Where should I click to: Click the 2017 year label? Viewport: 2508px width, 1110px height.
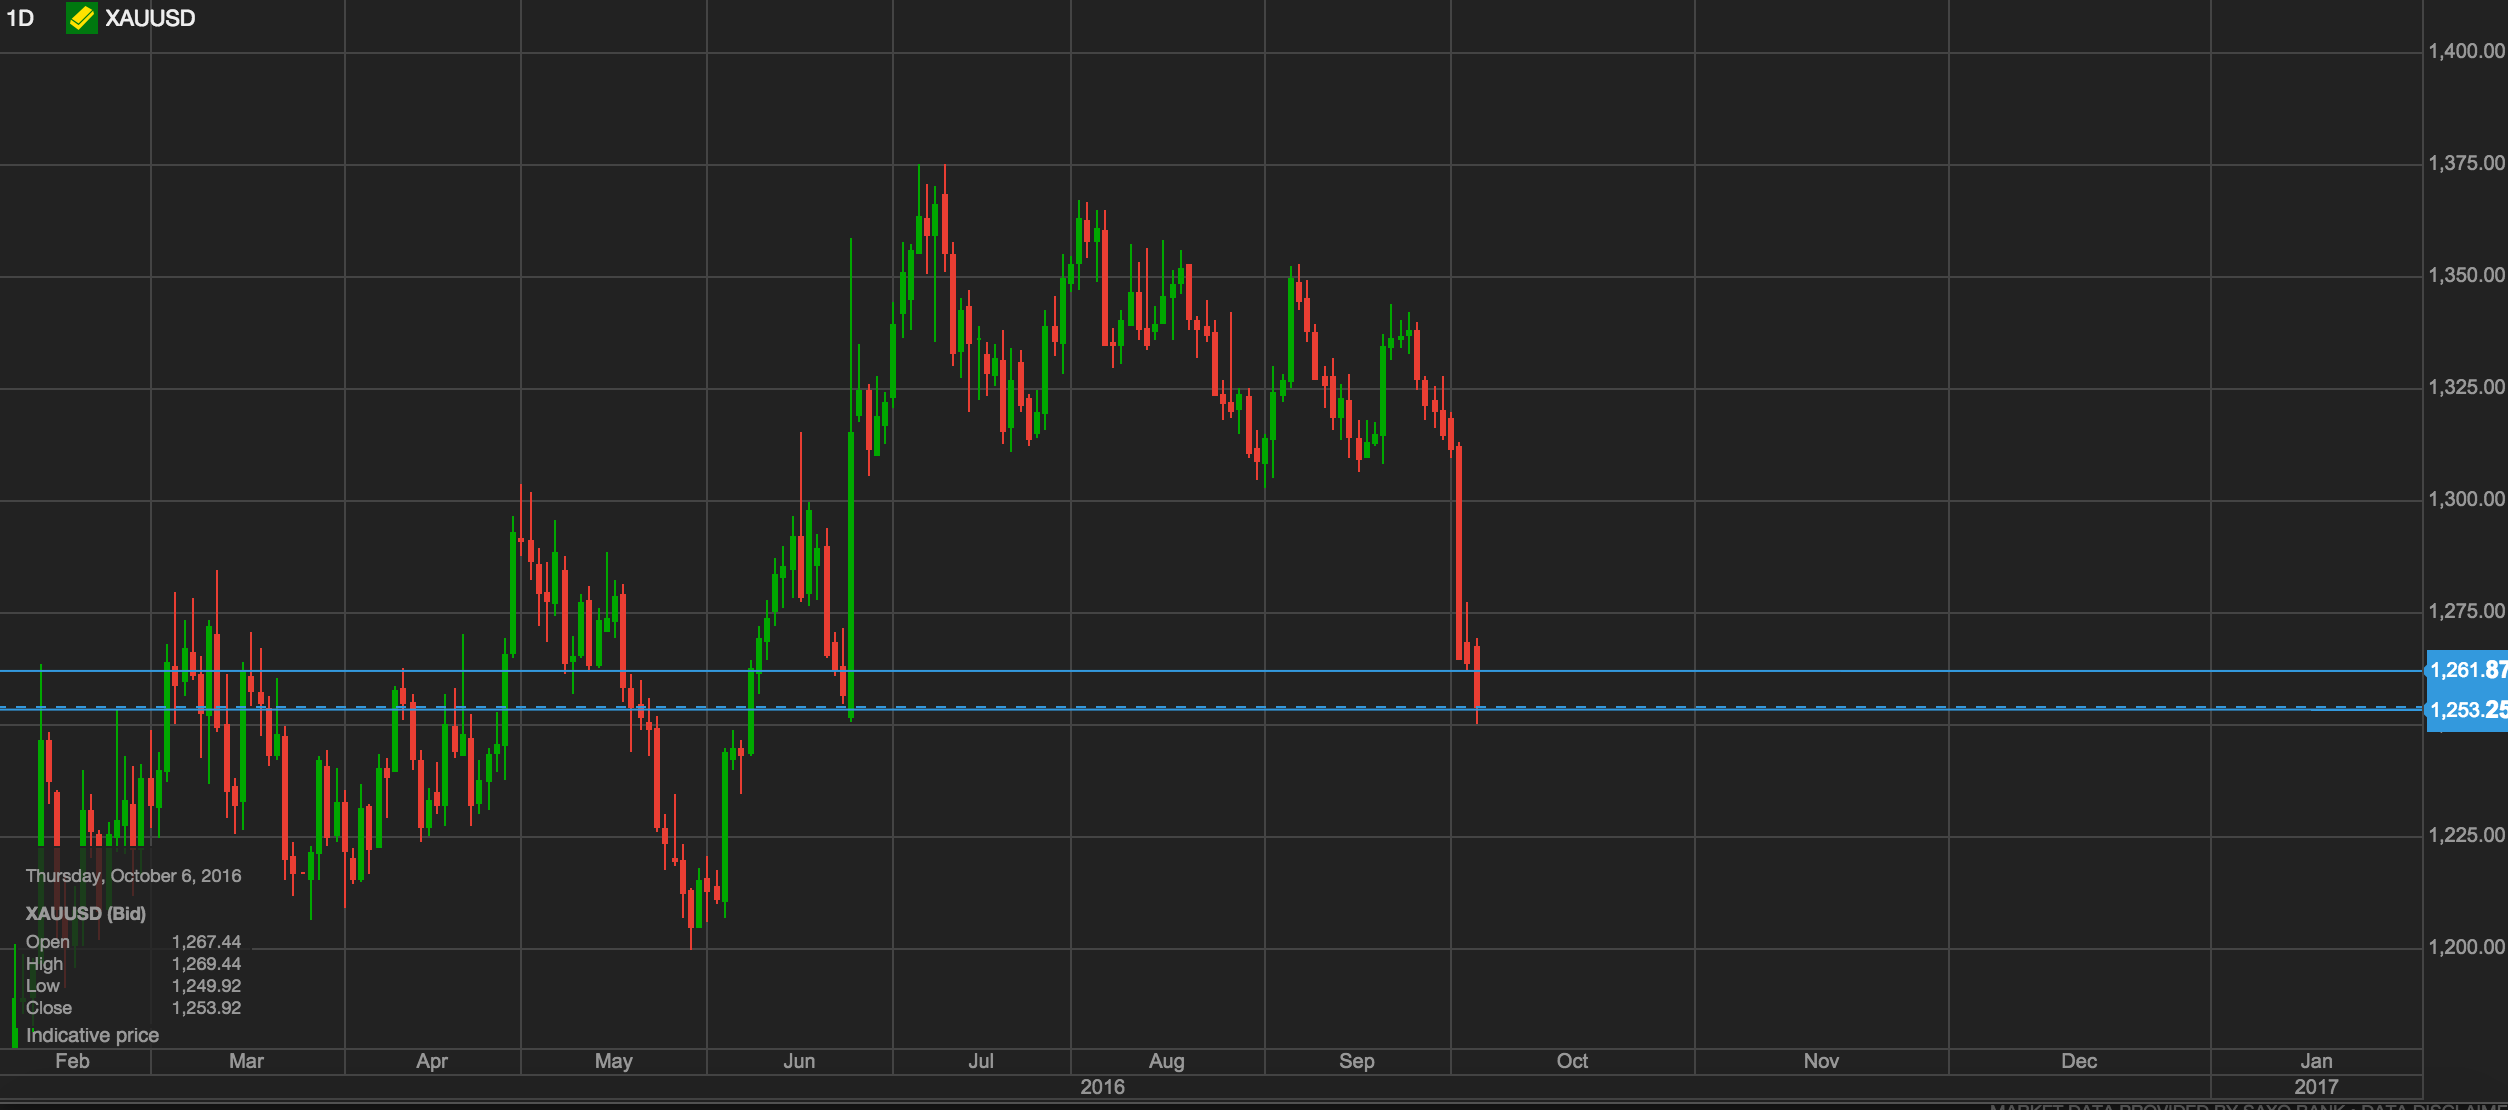coord(2316,1087)
